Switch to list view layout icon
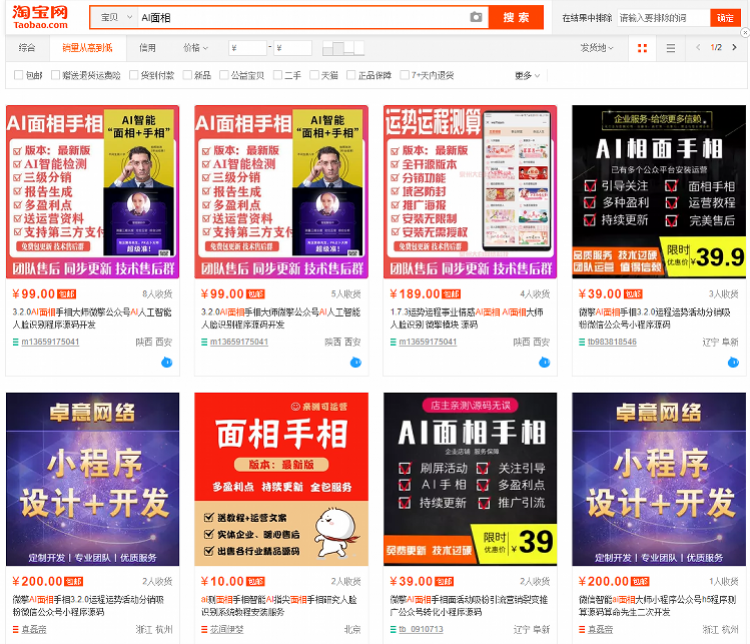This screenshot has height=644, width=750. (671, 48)
